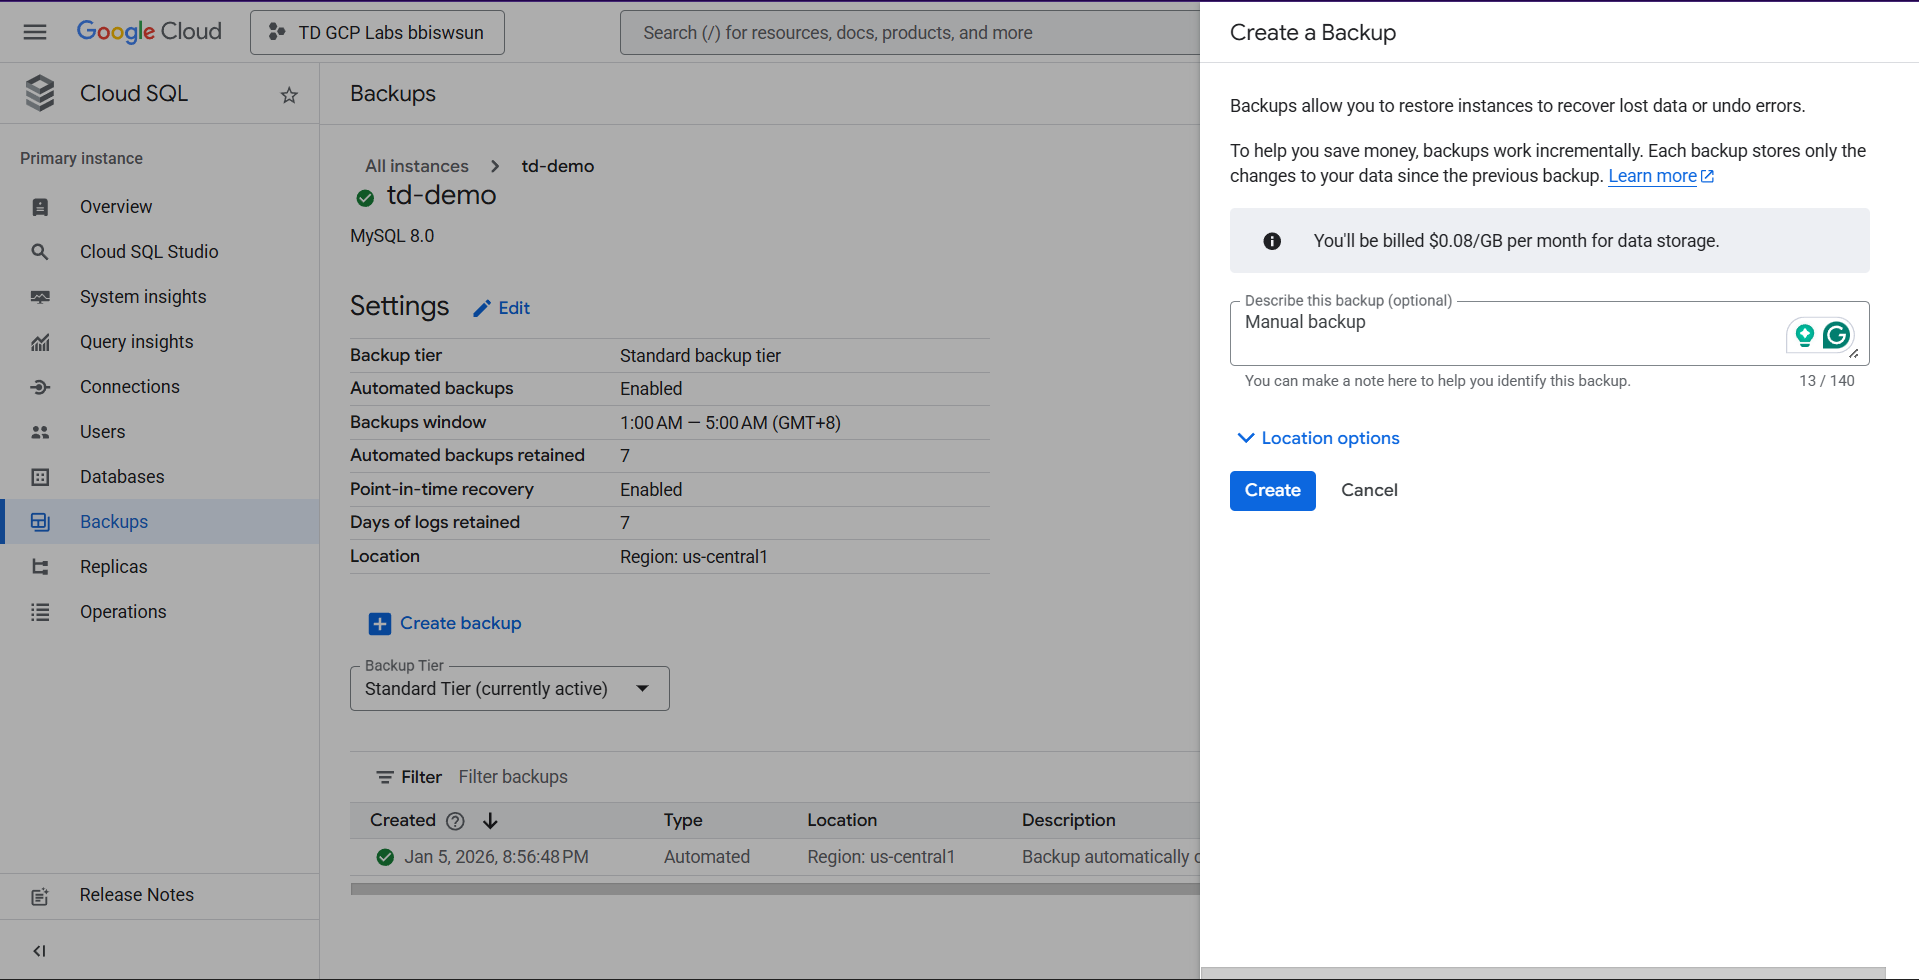Image resolution: width=1919 pixels, height=980 pixels.
Task: Sort backups by Created arrow
Action: [x=490, y=821]
